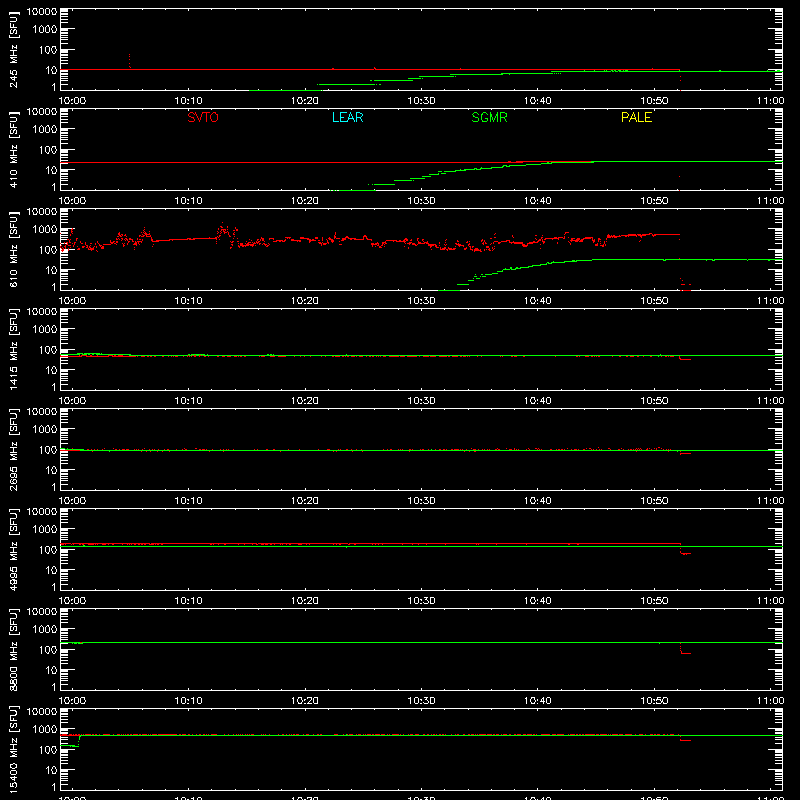Click 10:30 tick label under 1415 MHz panel
Image resolution: width=800 pixels, height=800 pixels.
pyautogui.click(x=421, y=401)
